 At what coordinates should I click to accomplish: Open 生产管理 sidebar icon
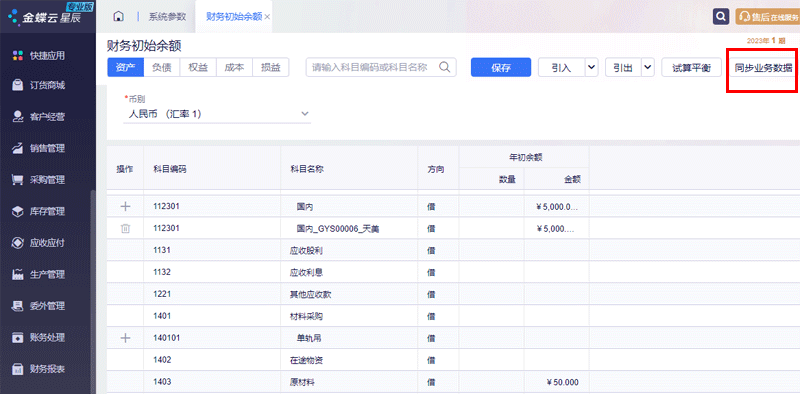click(x=18, y=275)
